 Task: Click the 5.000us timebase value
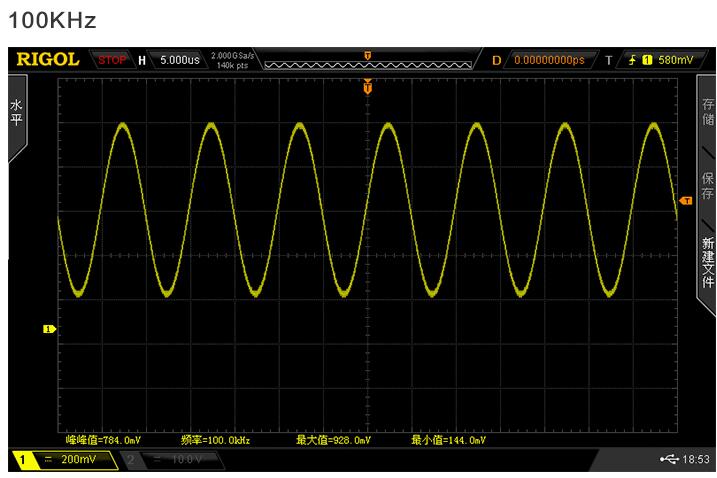(x=180, y=60)
